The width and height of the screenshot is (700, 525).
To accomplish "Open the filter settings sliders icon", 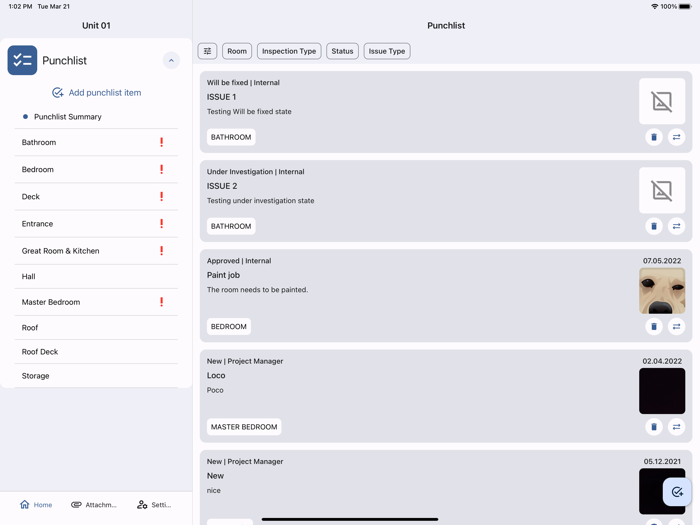I will coord(207,51).
